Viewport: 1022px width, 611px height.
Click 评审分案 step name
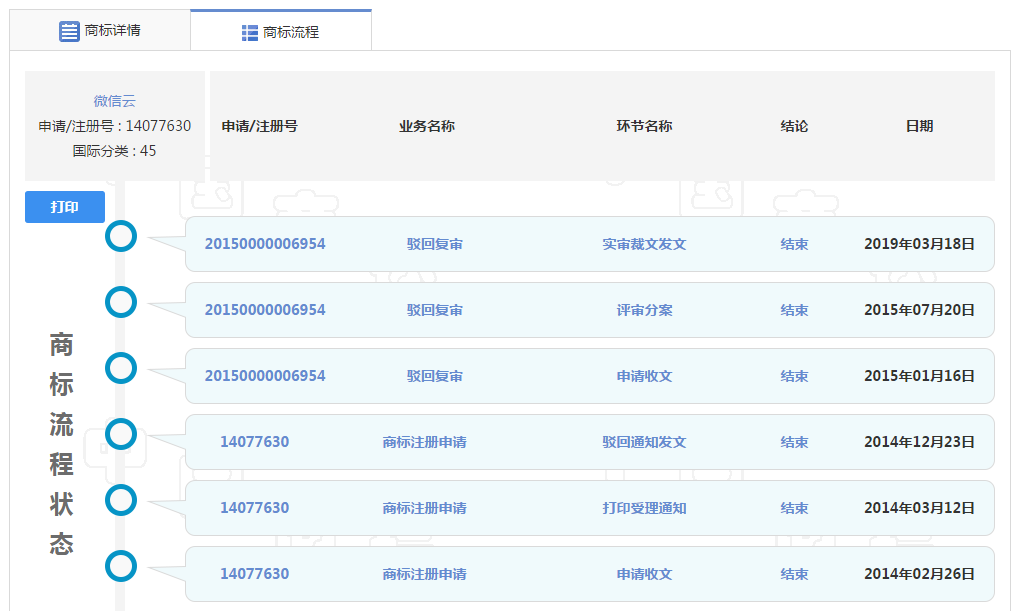pyautogui.click(x=644, y=310)
